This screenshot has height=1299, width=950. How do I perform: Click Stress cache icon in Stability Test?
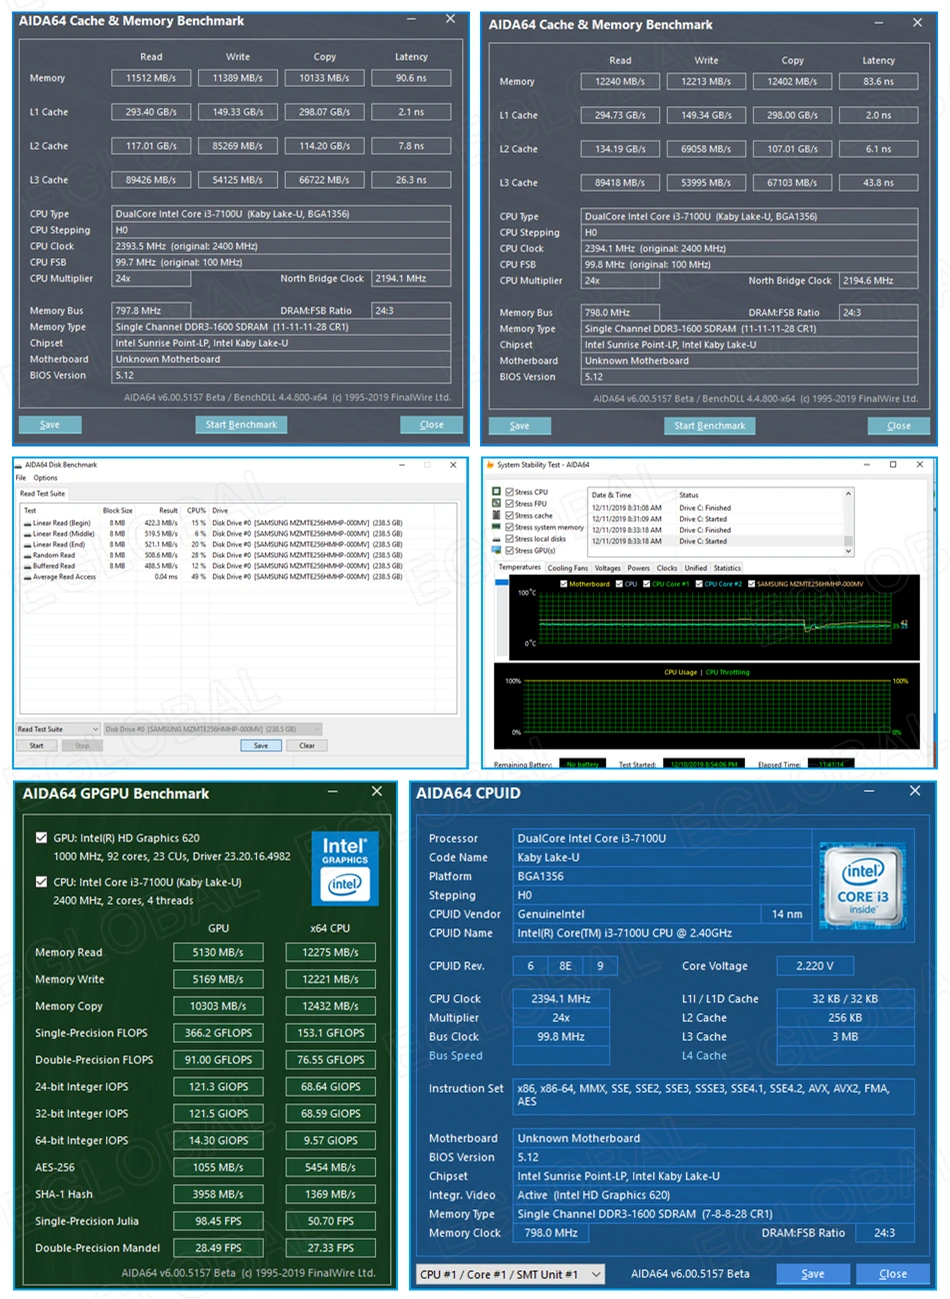(x=496, y=515)
